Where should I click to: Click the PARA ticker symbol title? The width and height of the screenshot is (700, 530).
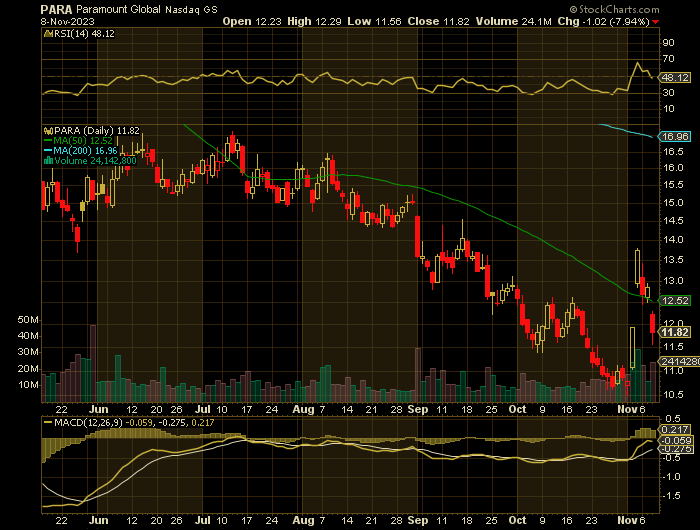pos(56,9)
